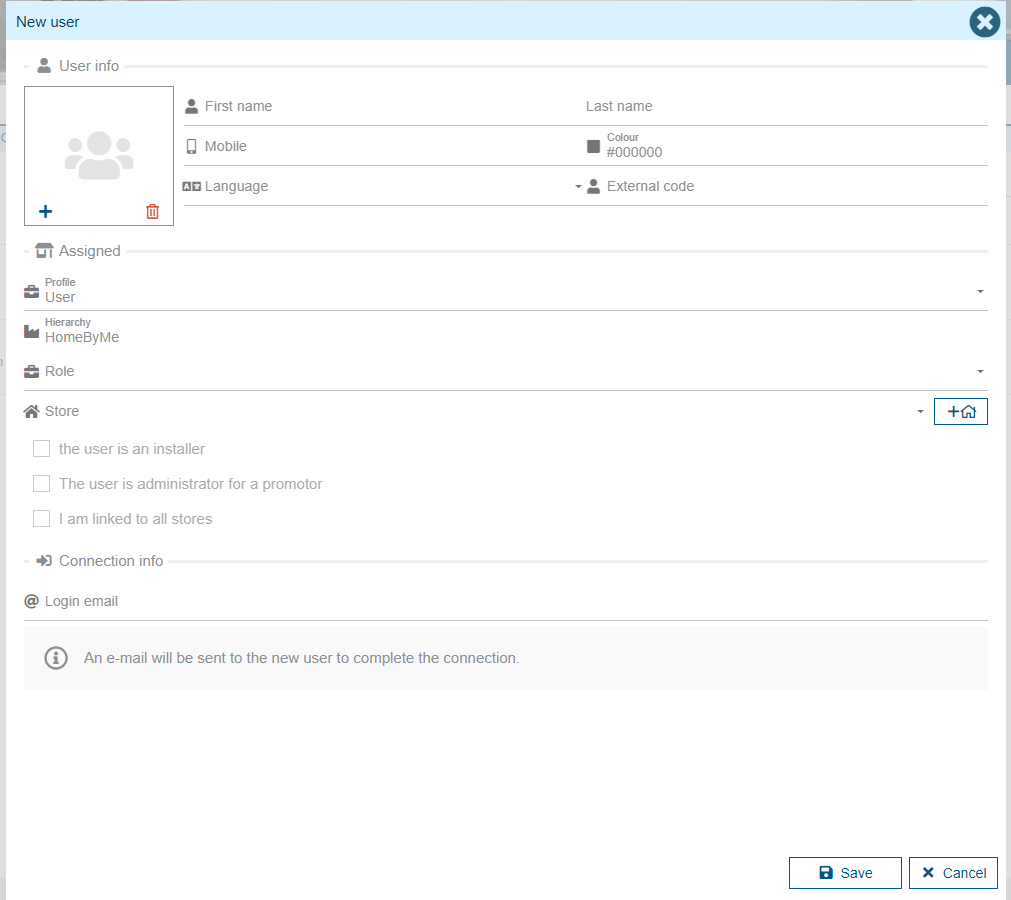The image size is (1011, 900).
Task: Click the user avatar placeholder image
Action: [99, 155]
